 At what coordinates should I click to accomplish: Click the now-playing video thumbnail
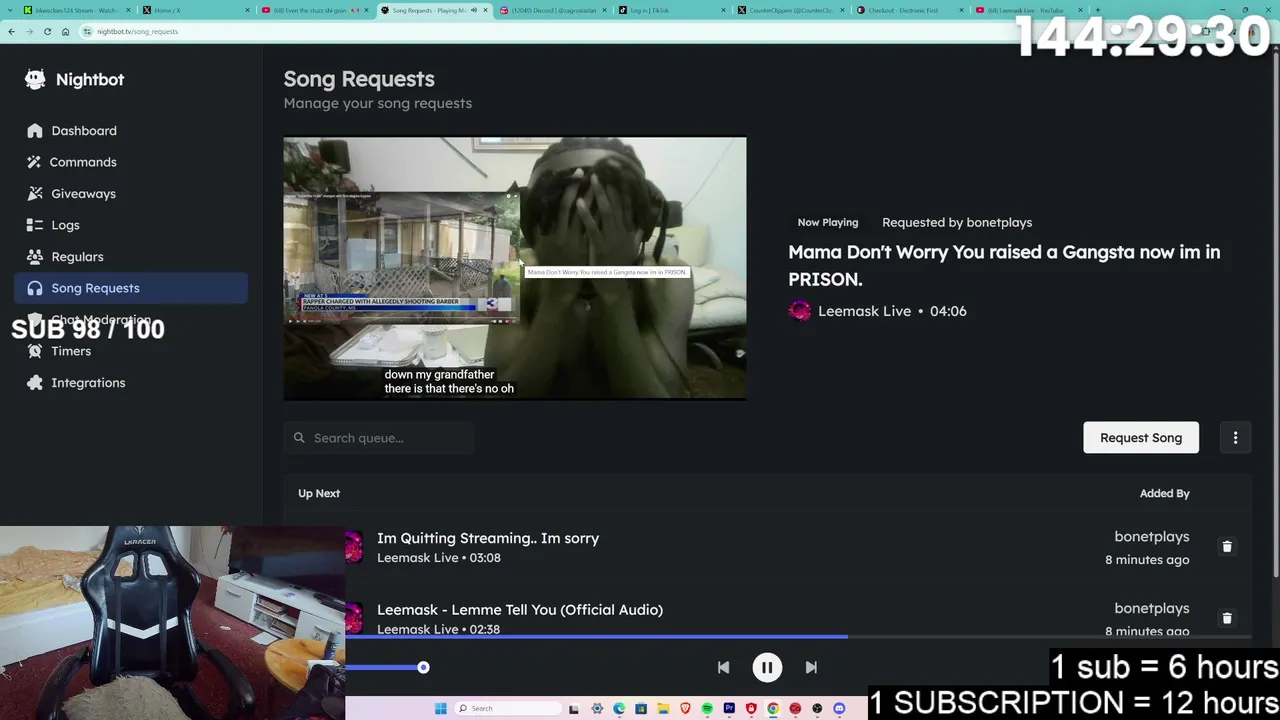515,268
